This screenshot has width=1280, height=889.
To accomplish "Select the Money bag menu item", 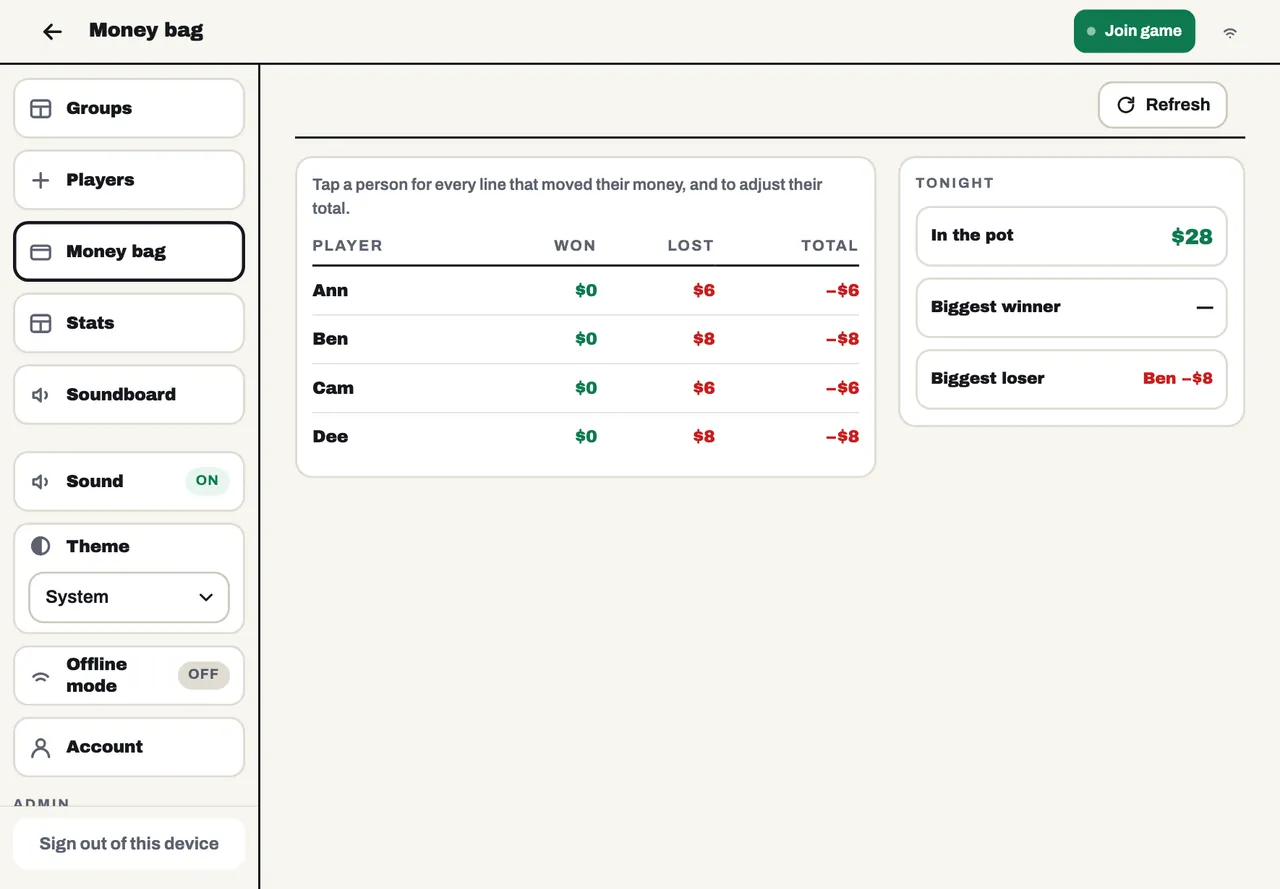I will click(x=129, y=252).
